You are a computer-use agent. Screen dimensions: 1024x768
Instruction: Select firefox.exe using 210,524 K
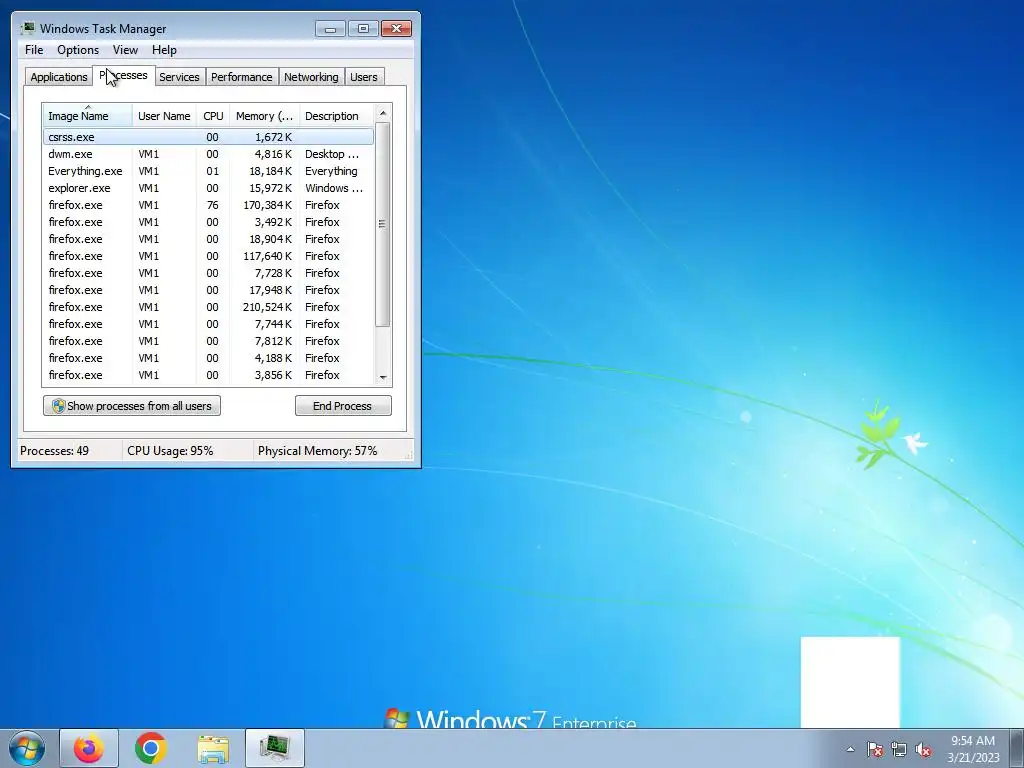(x=208, y=307)
